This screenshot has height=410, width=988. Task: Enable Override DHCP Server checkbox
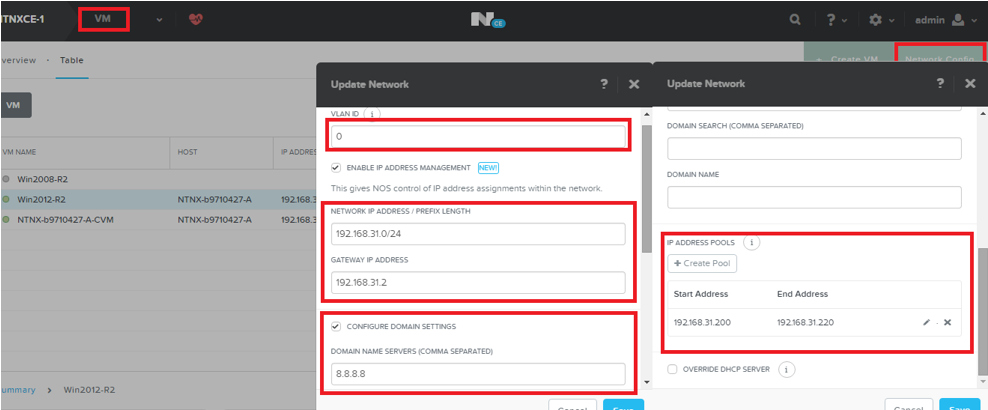pyautogui.click(x=672, y=369)
